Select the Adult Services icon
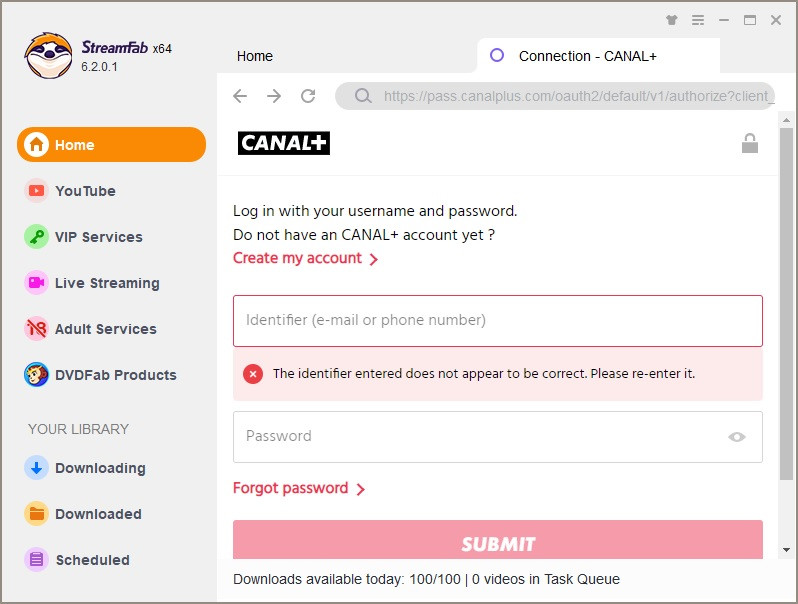Viewport: 798px width, 604px height. [37, 329]
